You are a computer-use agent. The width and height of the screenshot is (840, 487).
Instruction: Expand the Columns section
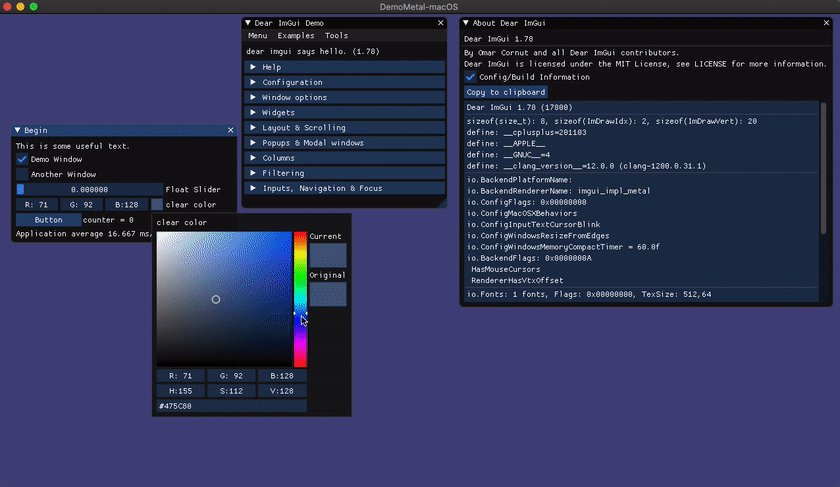(344, 158)
